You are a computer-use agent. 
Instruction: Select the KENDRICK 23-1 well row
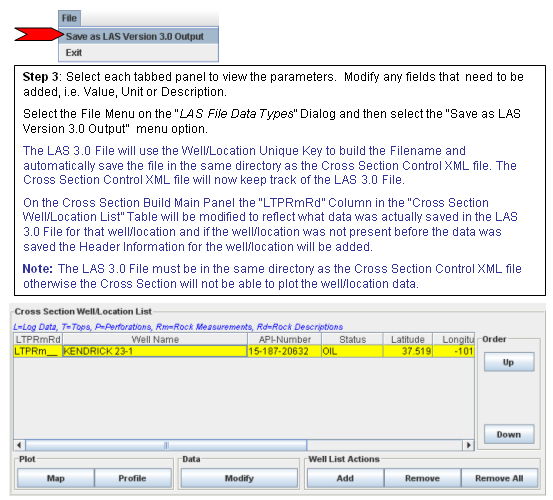pos(244,351)
